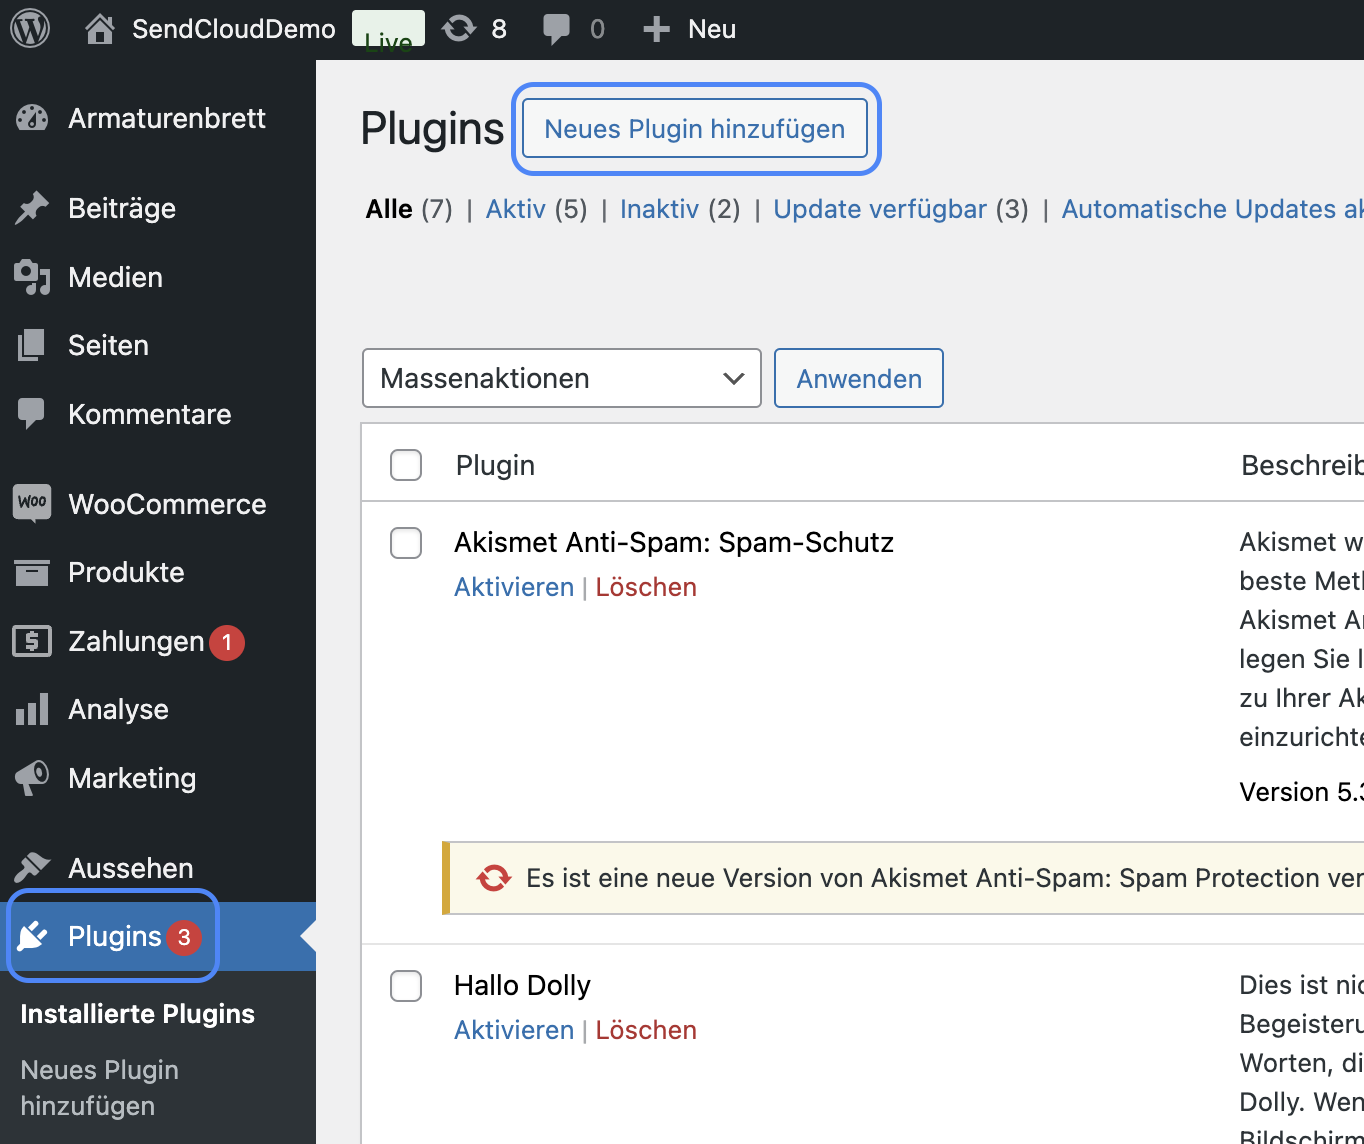Screen dimensions: 1364x1144
Task: Open the Massenaktionen dropdown
Action: pos(562,378)
